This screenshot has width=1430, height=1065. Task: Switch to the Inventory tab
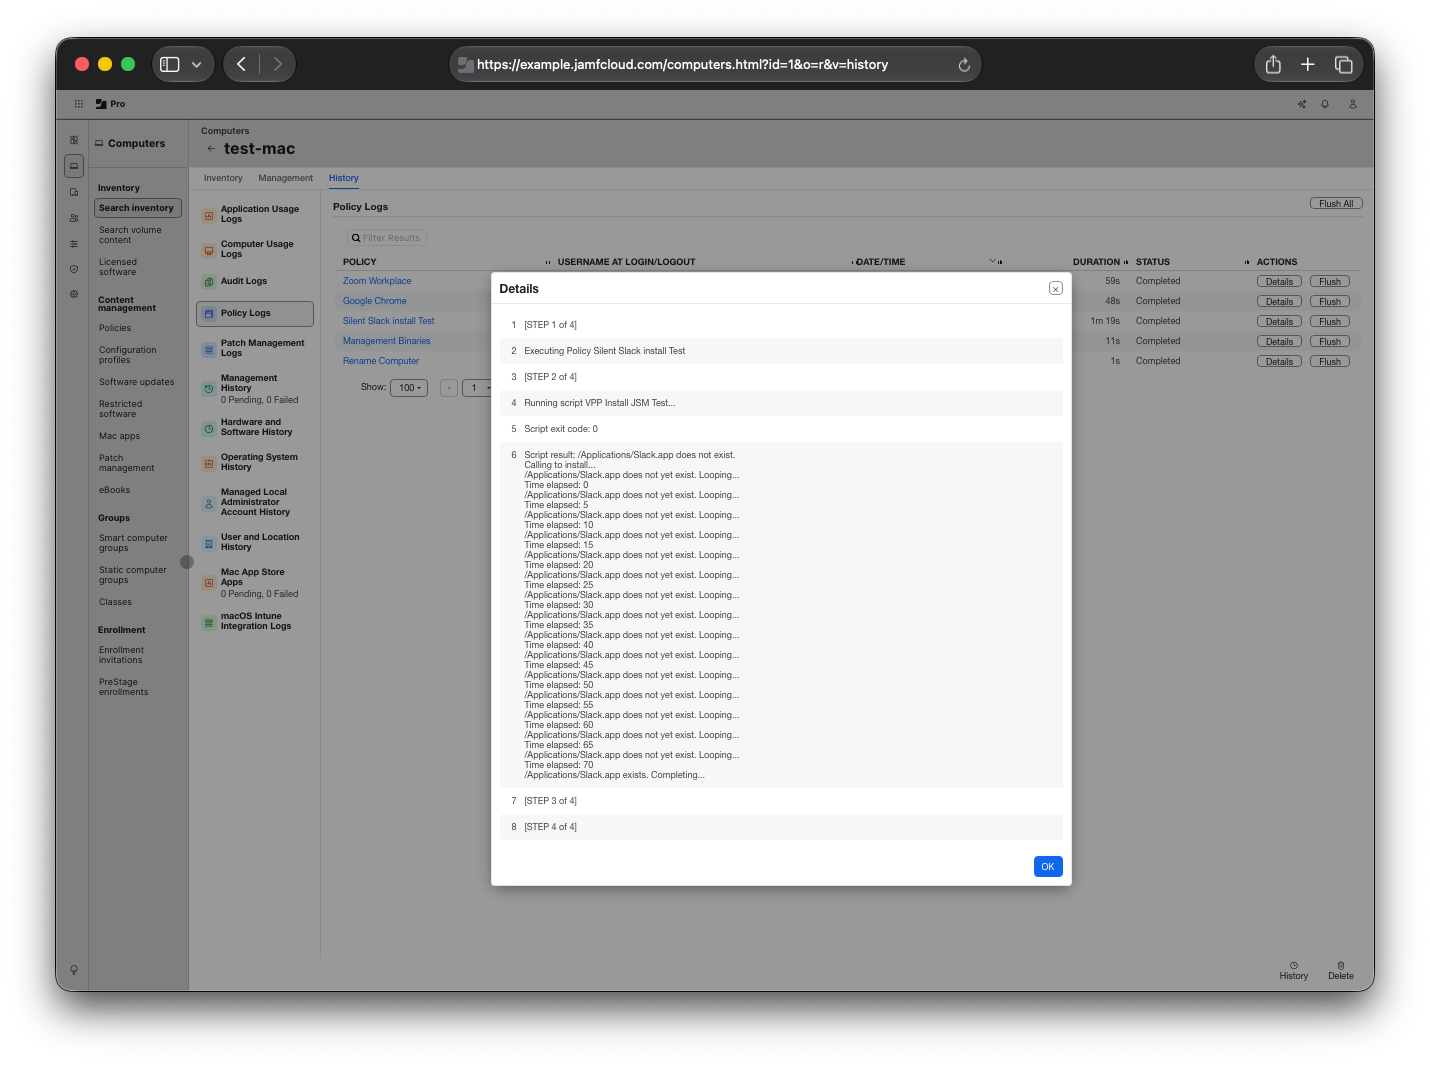pyautogui.click(x=223, y=178)
